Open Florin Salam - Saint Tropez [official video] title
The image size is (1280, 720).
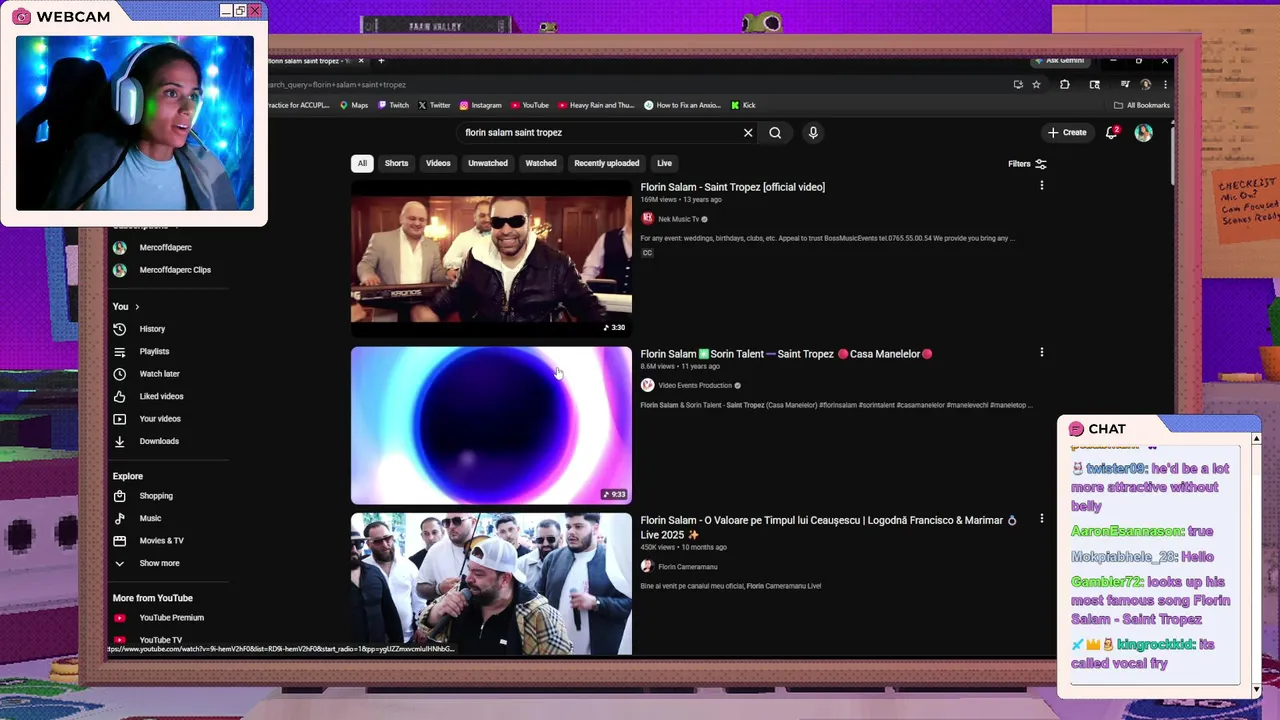pos(733,187)
